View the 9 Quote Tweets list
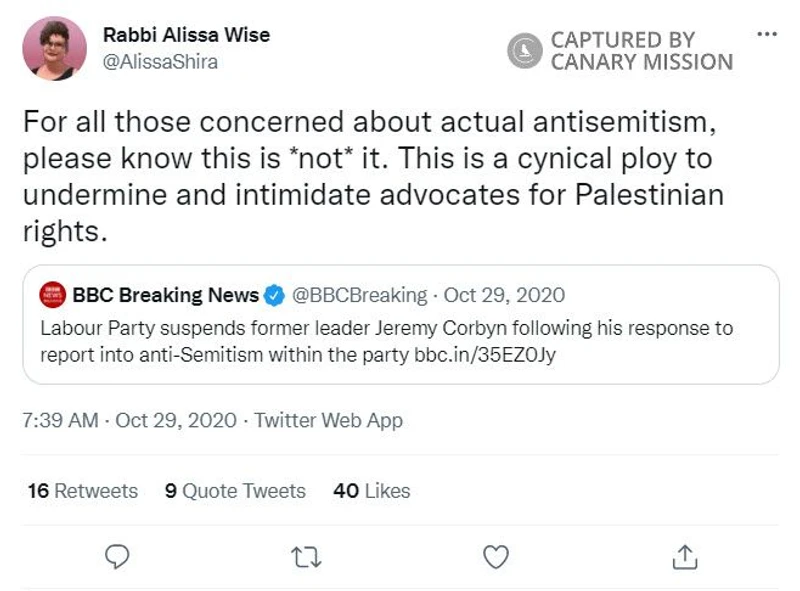 [x=236, y=490]
